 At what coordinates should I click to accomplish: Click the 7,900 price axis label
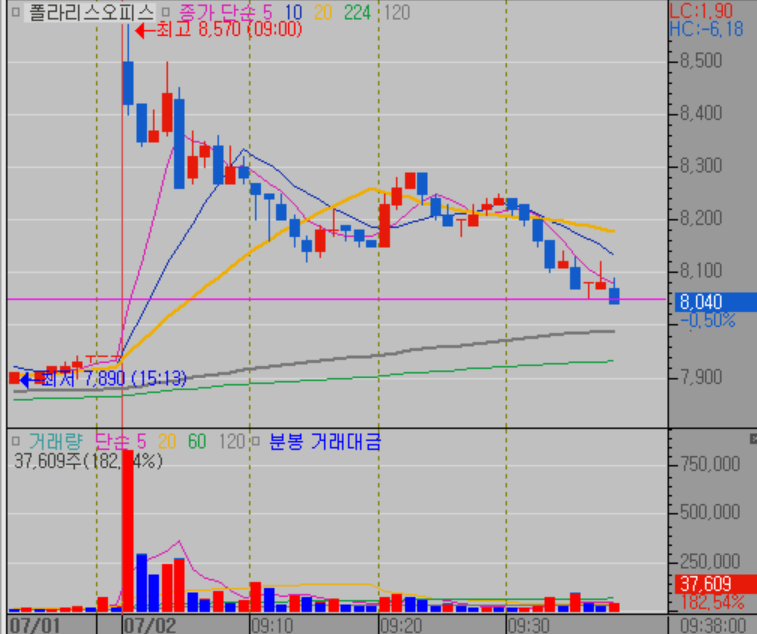click(701, 376)
